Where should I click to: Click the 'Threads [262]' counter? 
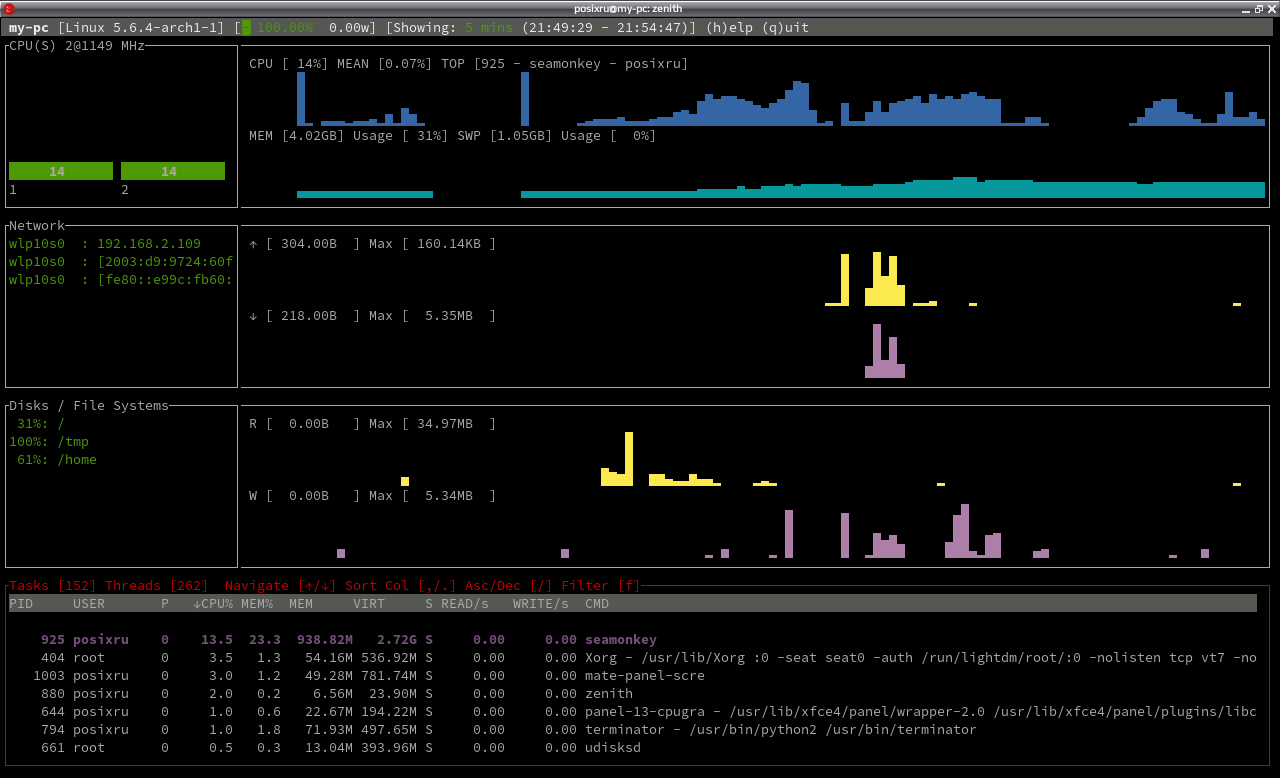click(x=157, y=586)
